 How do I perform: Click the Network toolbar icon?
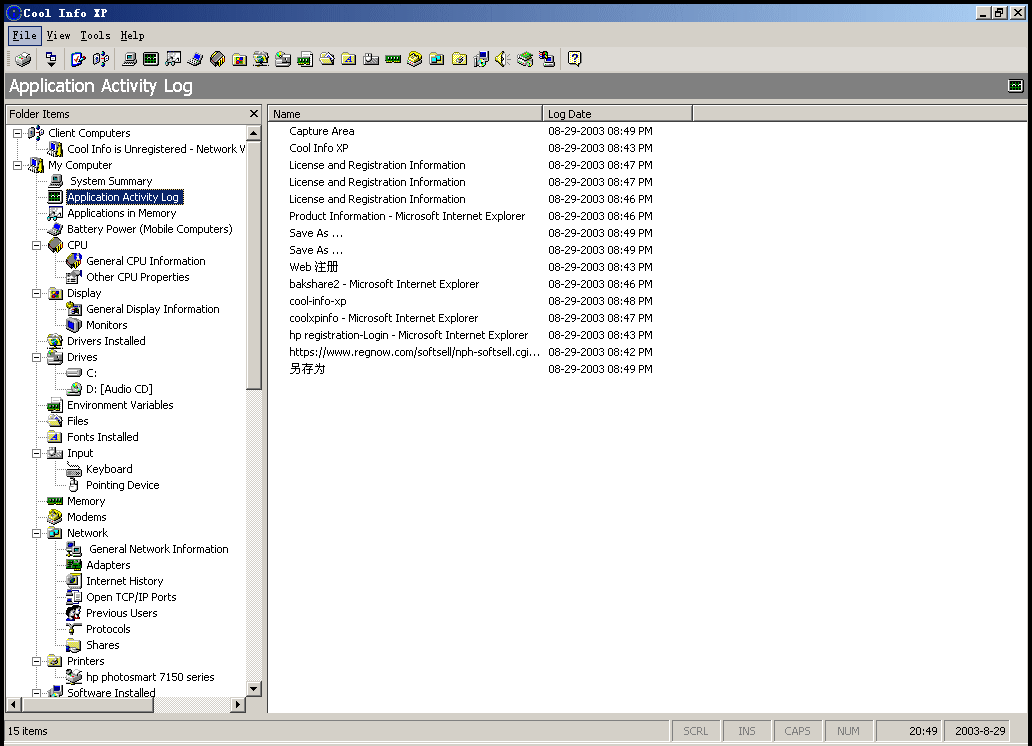[437, 59]
